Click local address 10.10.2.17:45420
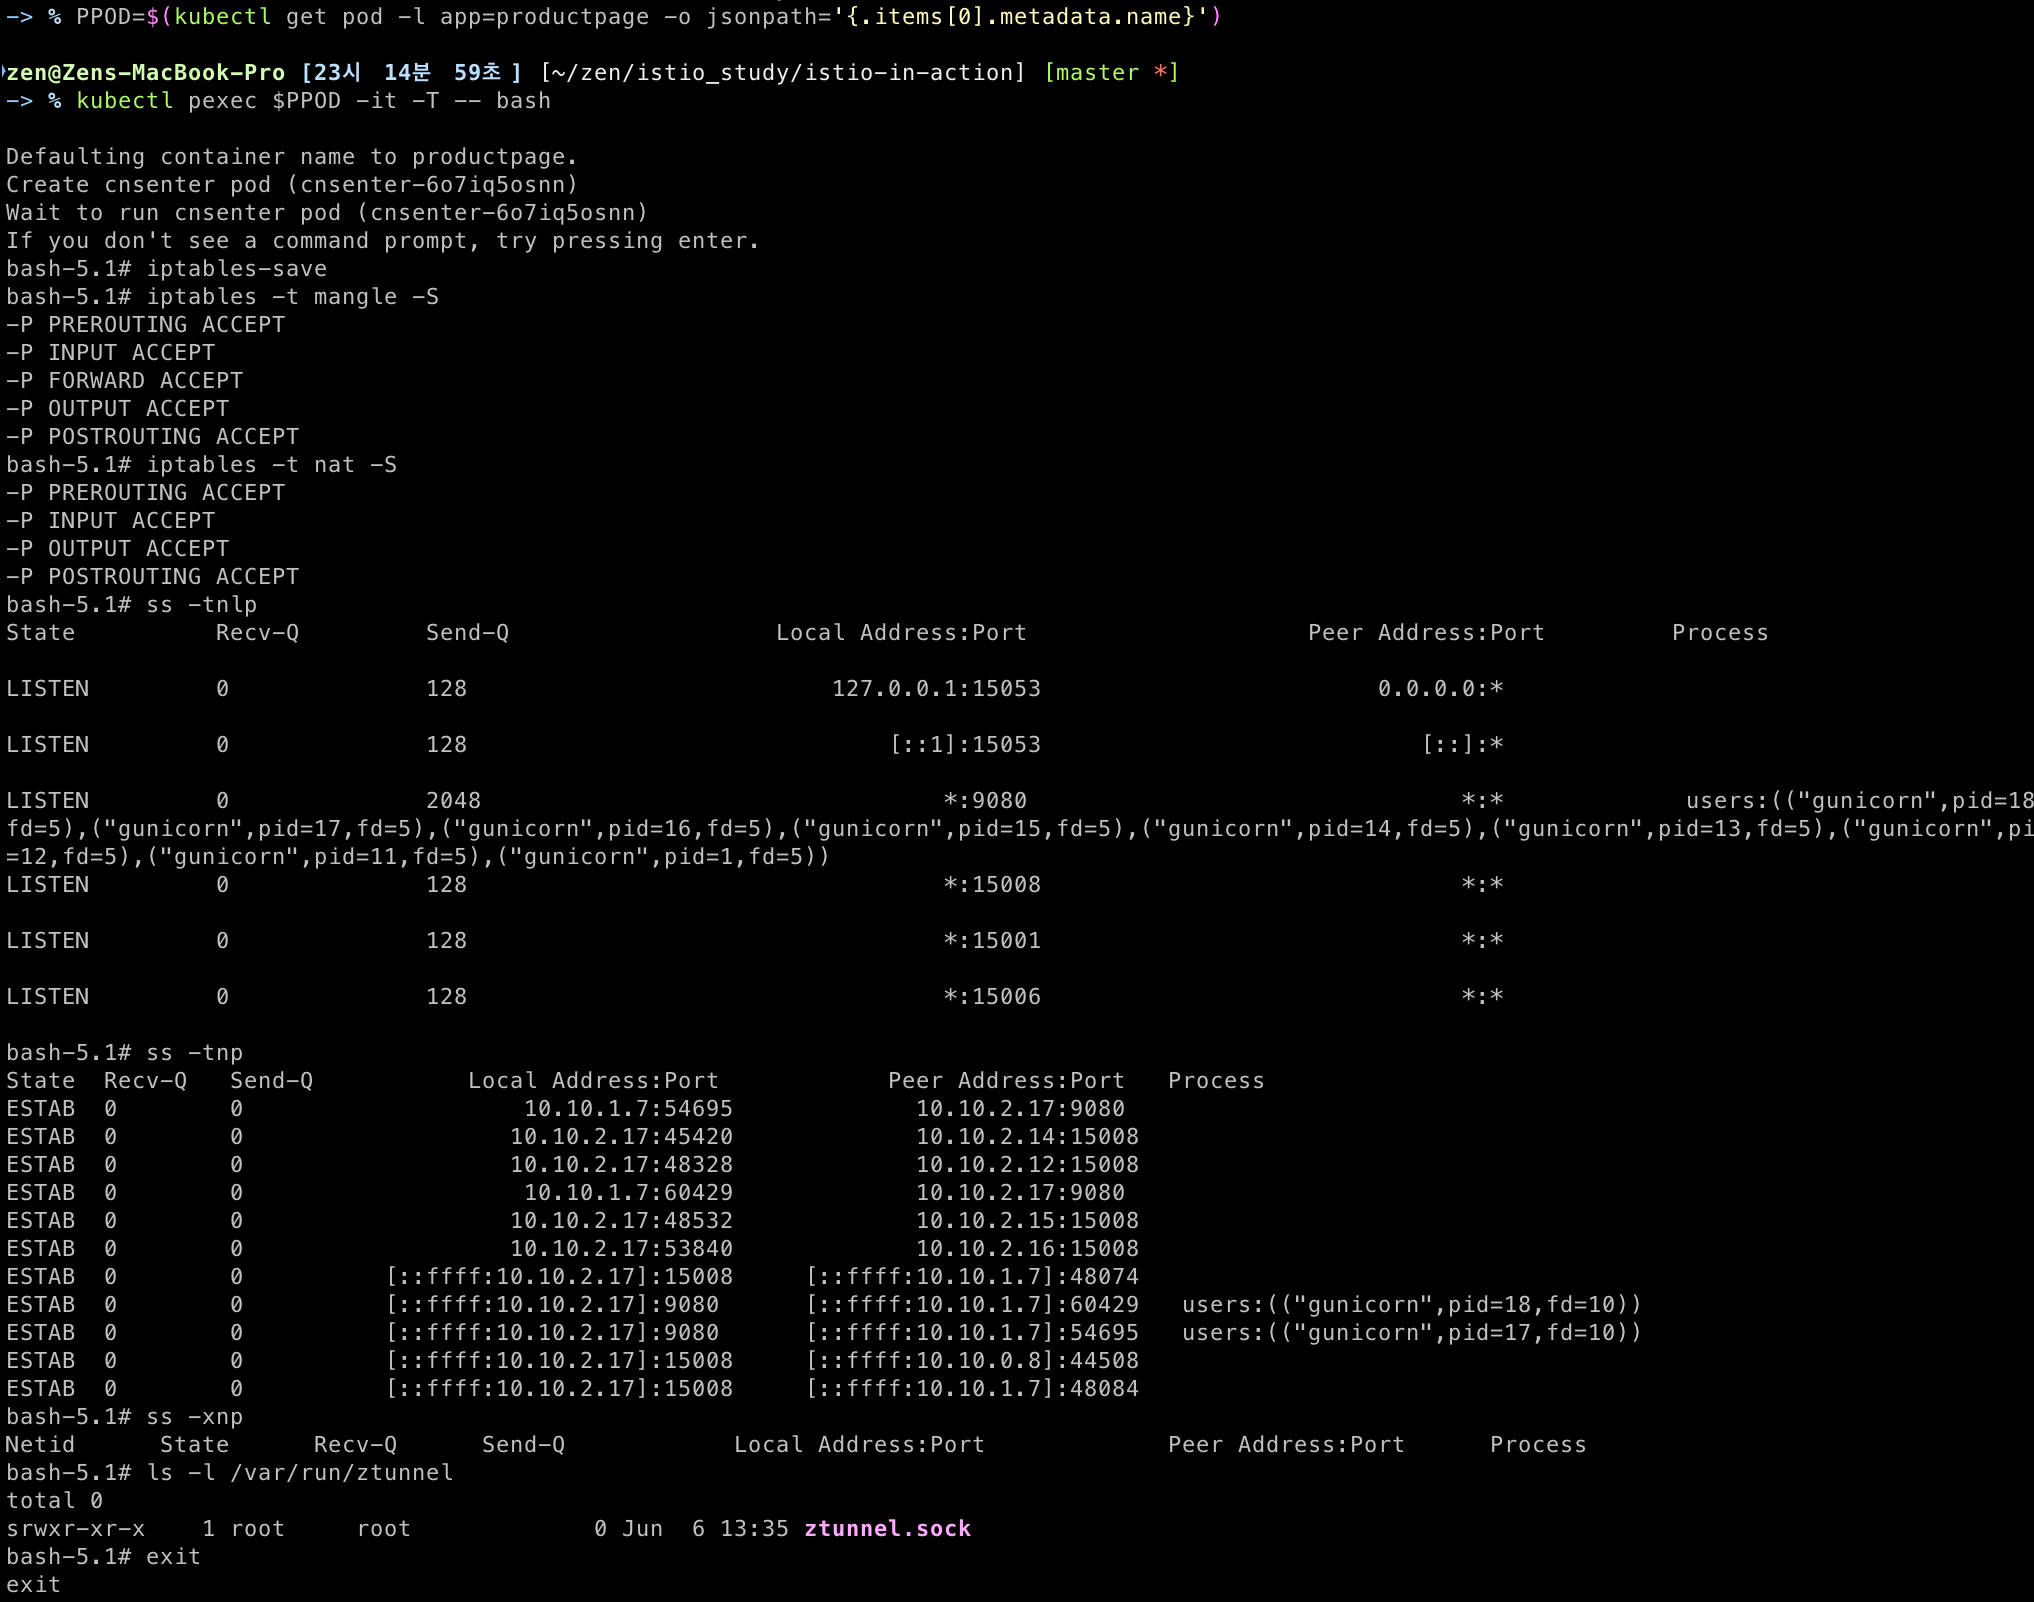 point(621,1137)
